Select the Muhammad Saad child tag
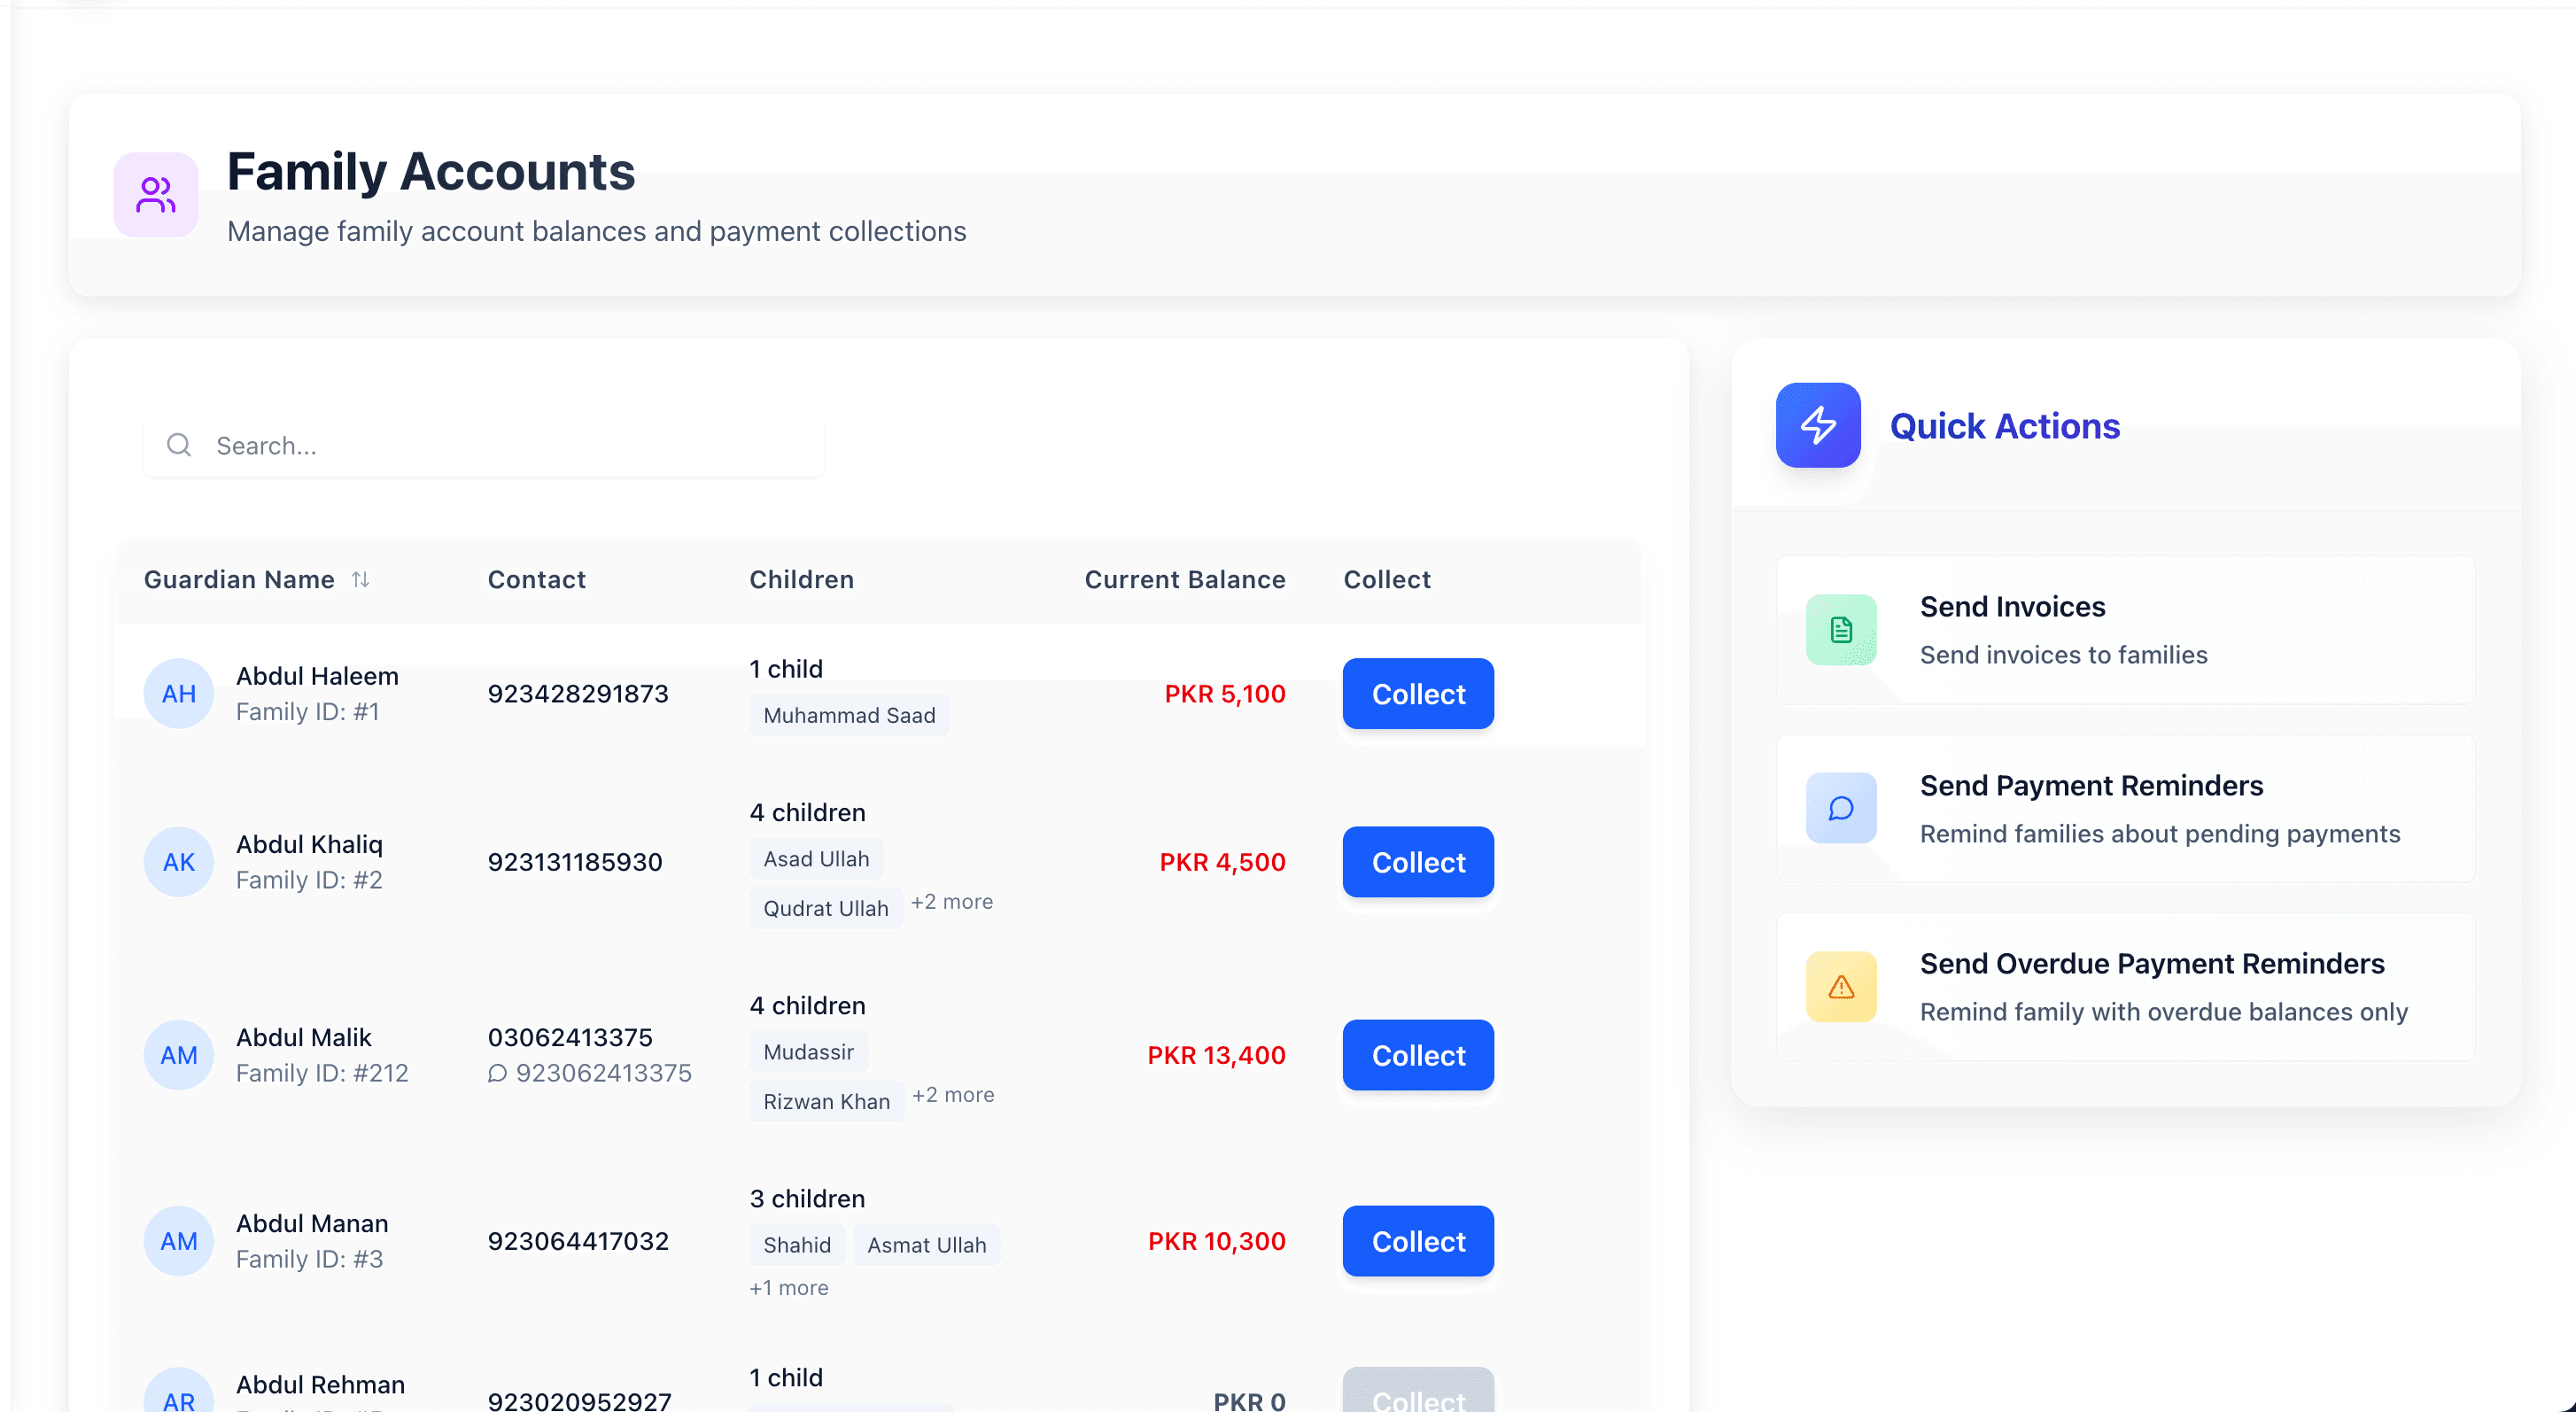Viewport: 2576px width, 1412px height. (x=849, y=714)
